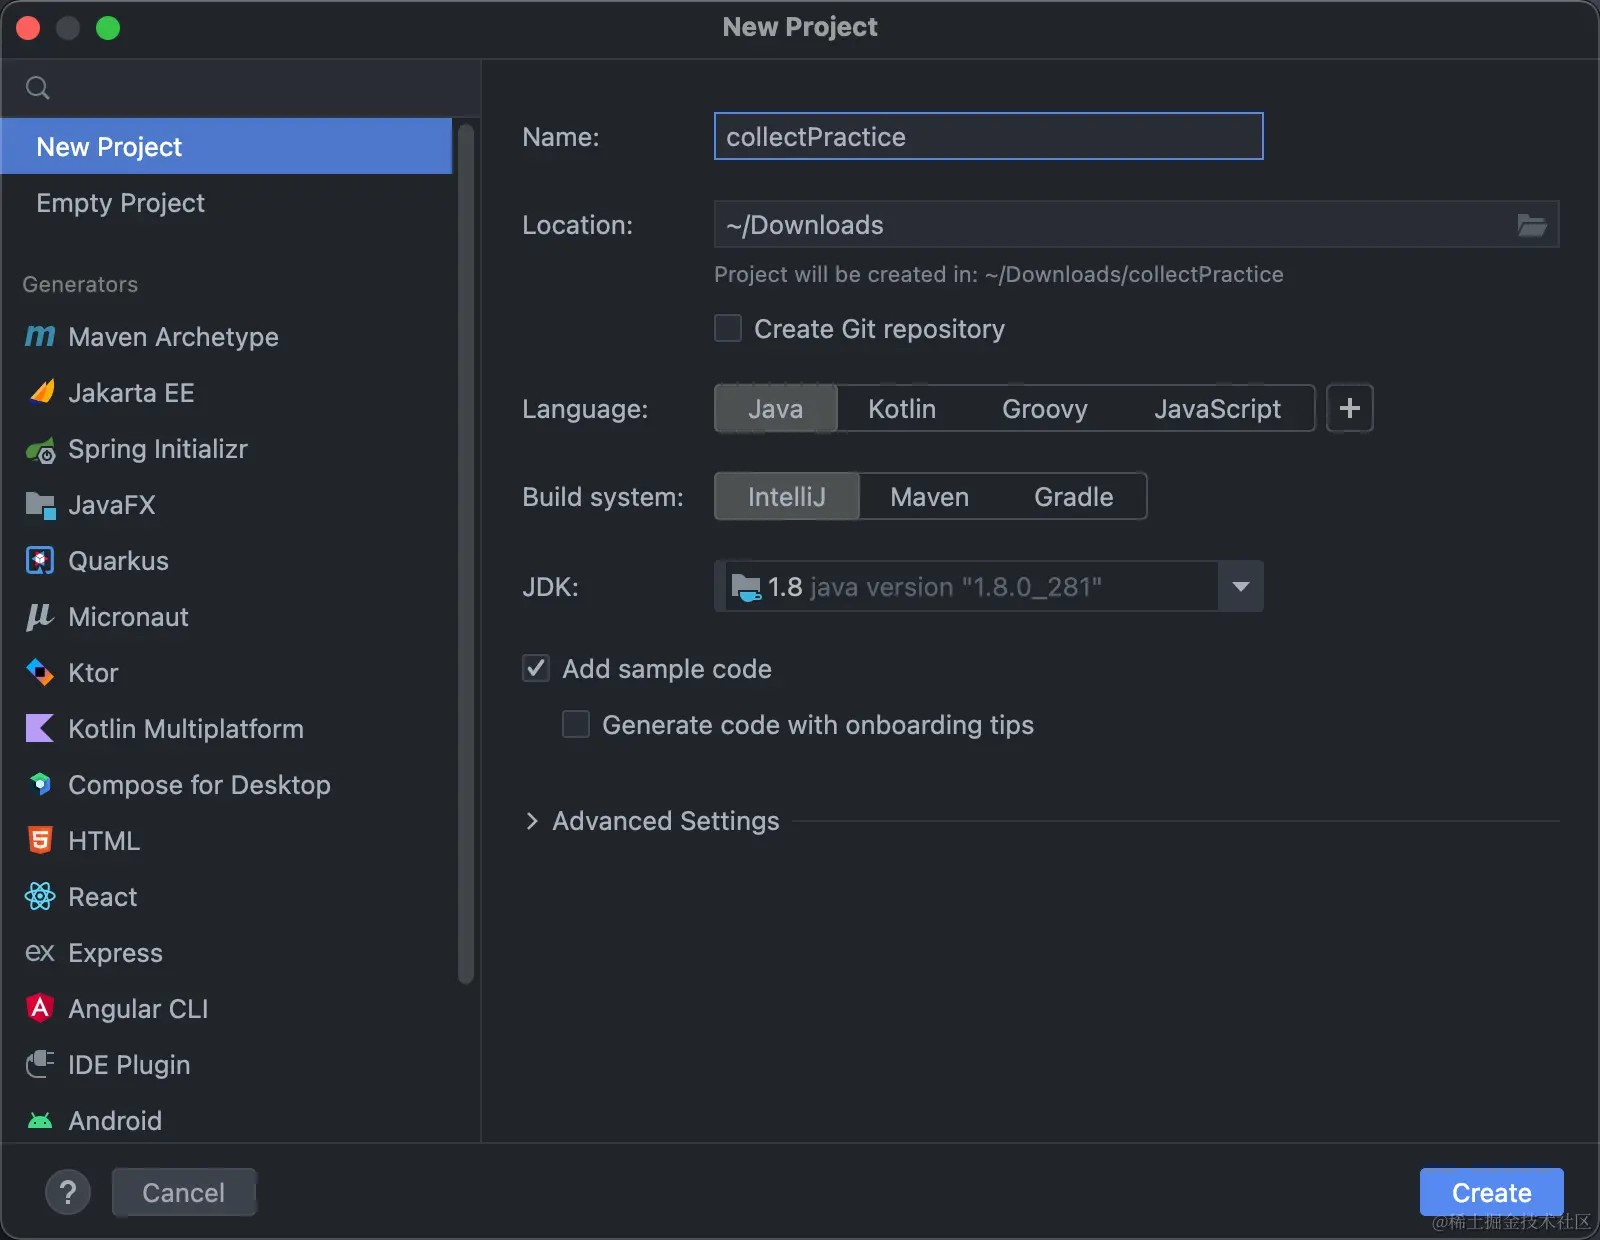Image resolution: width=1600 pixels, height=1240 pixels.
Task: Click the Create button
Action: pyautogui.click(x=1491, y=1192)
